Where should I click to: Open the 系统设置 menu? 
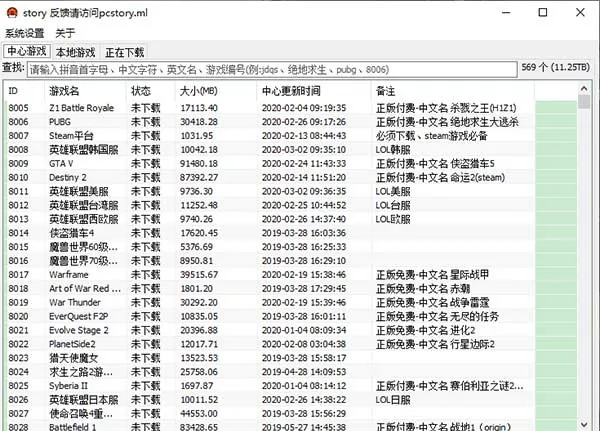tap(24, 33)
